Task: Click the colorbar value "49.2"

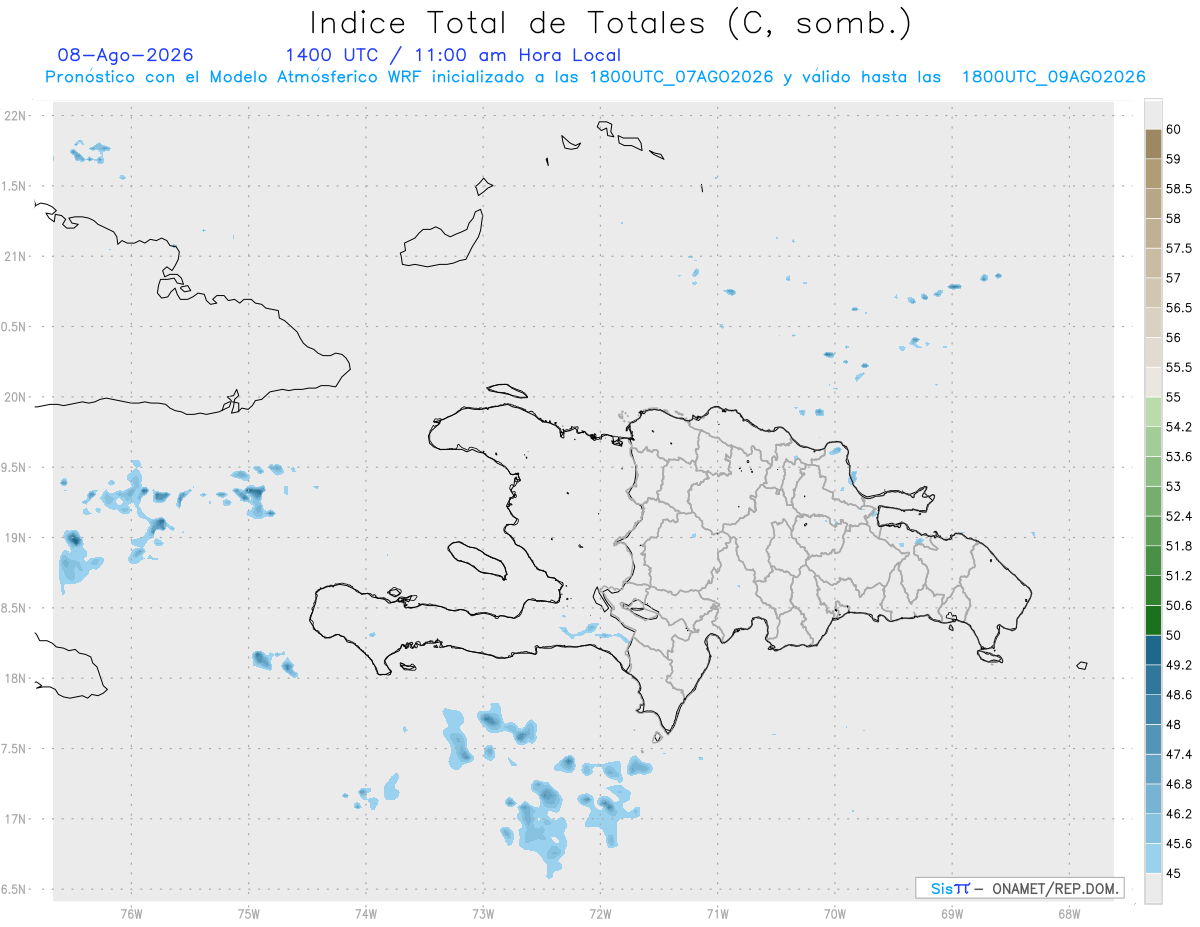Action: pyautogui.click(x=1179, y=665)
